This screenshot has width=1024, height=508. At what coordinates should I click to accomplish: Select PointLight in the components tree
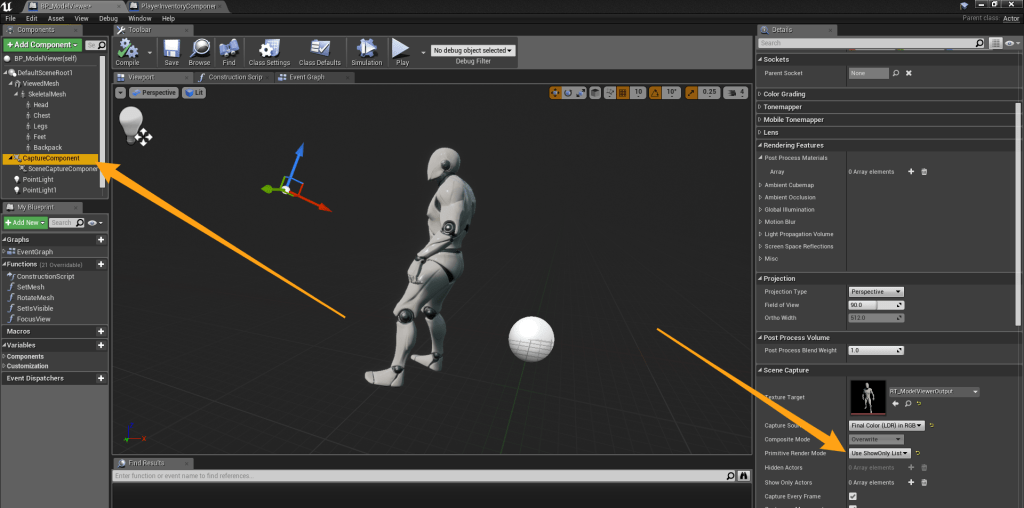40,179
